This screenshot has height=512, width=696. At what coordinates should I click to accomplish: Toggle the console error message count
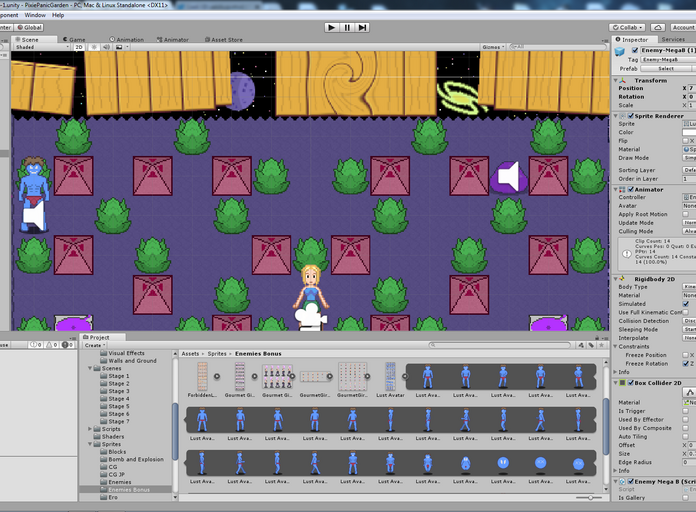[68, 345]
